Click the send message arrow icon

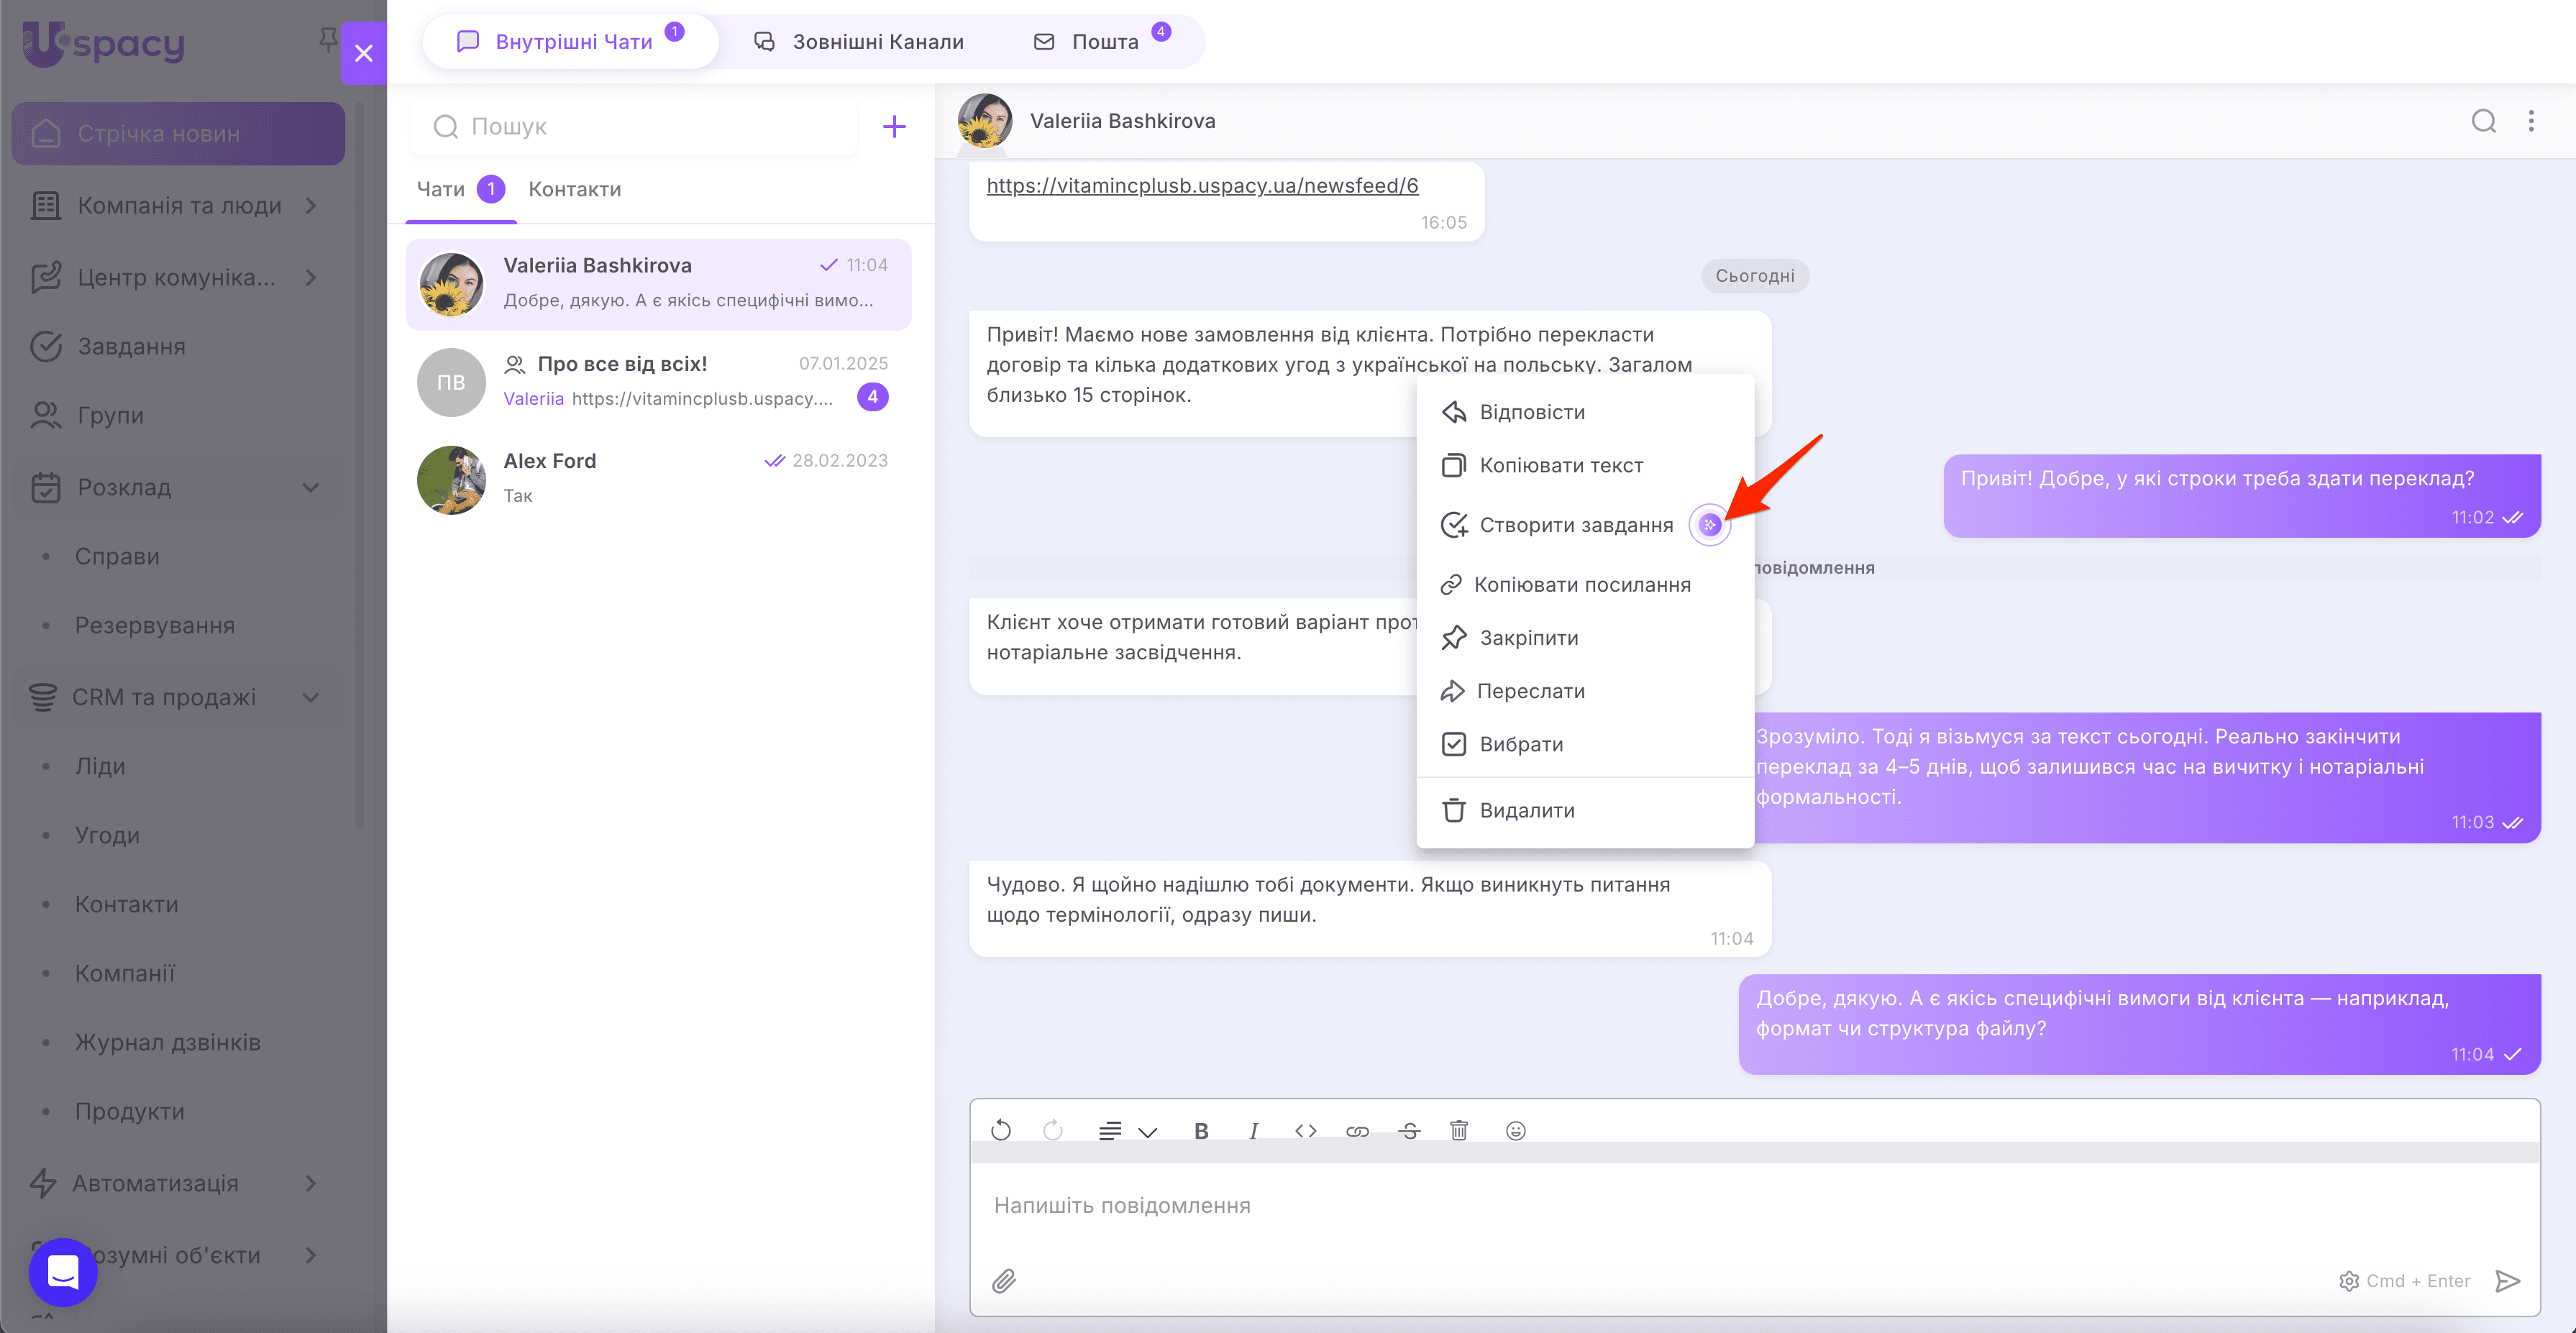pyautogui.click(x=2507, y=1280)
